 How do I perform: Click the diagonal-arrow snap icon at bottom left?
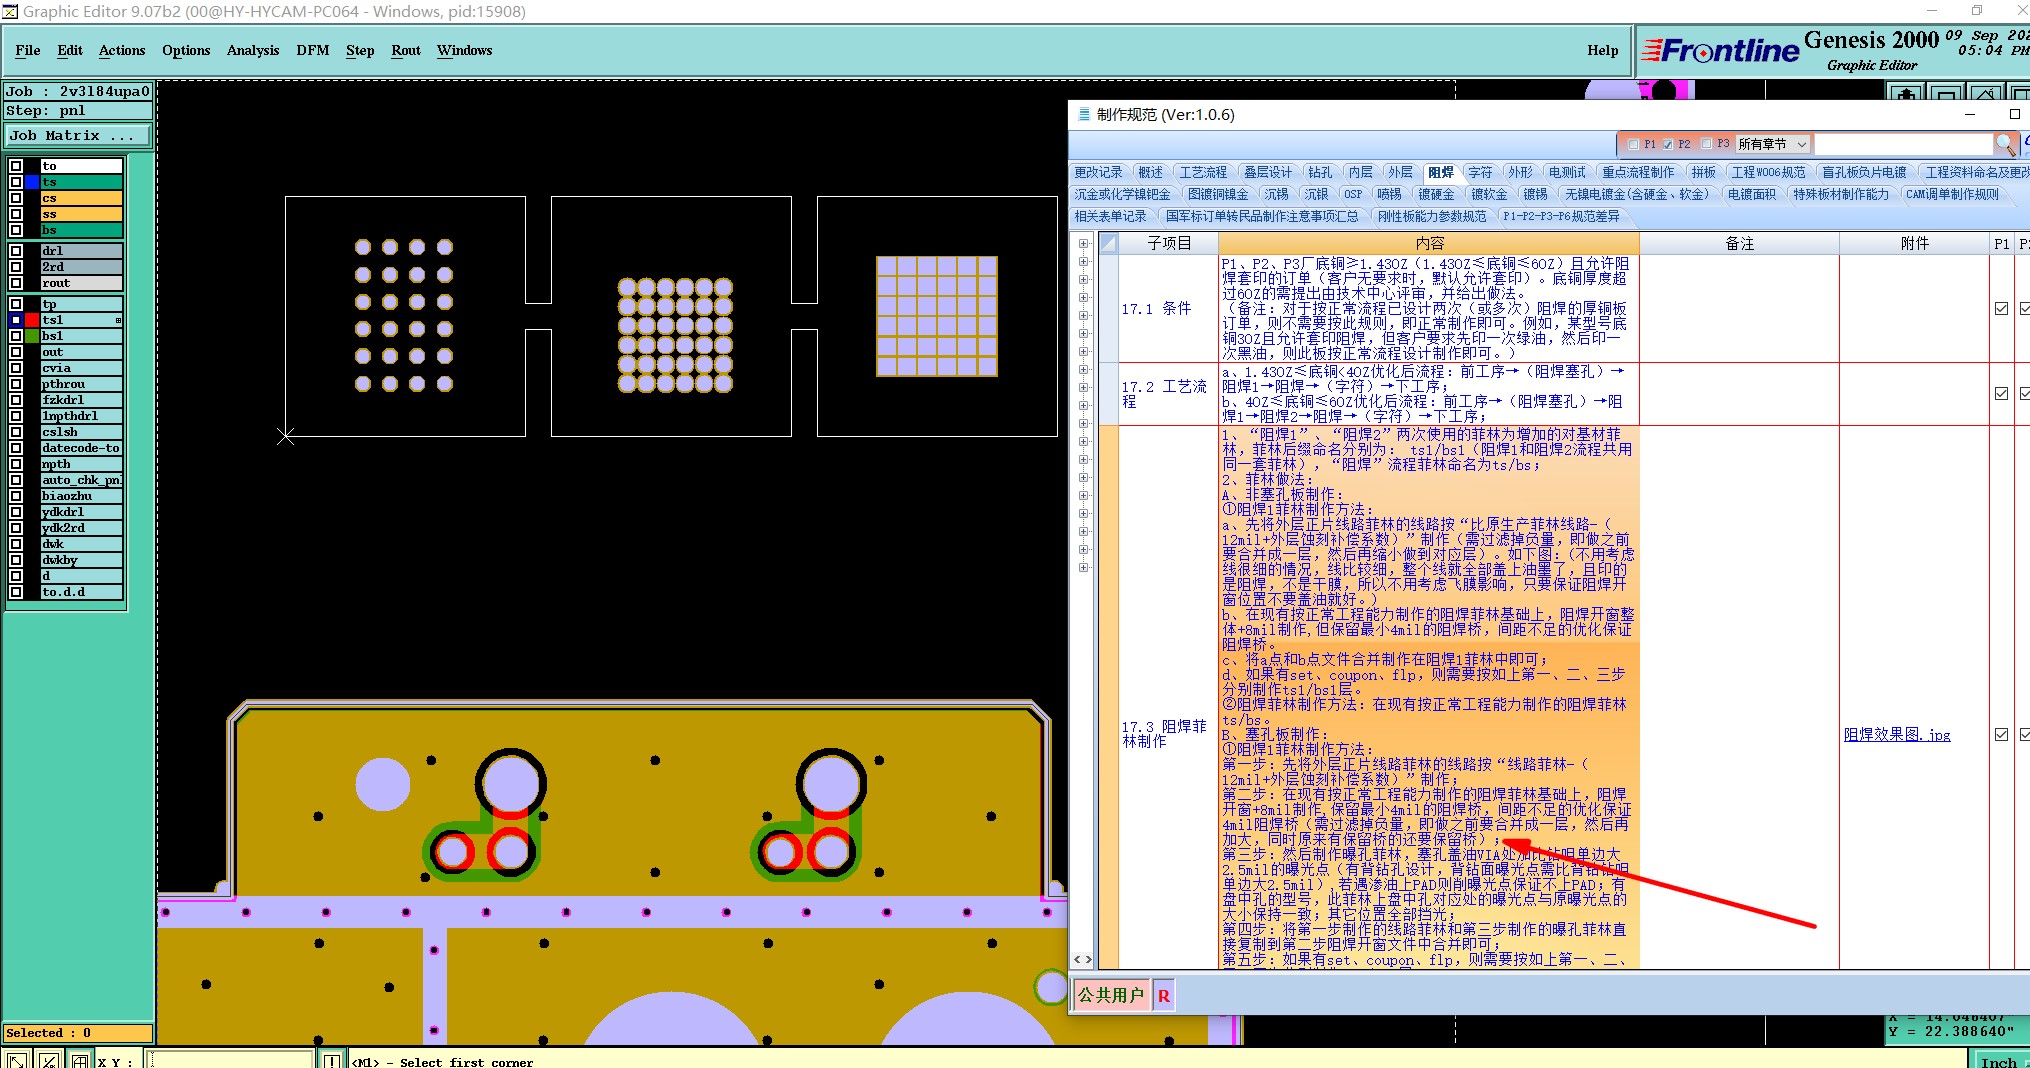click(x=17, y=1060)
